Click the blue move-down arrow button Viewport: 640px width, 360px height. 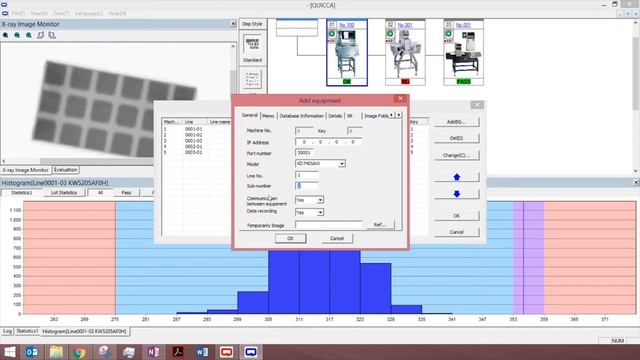(456, 194)
